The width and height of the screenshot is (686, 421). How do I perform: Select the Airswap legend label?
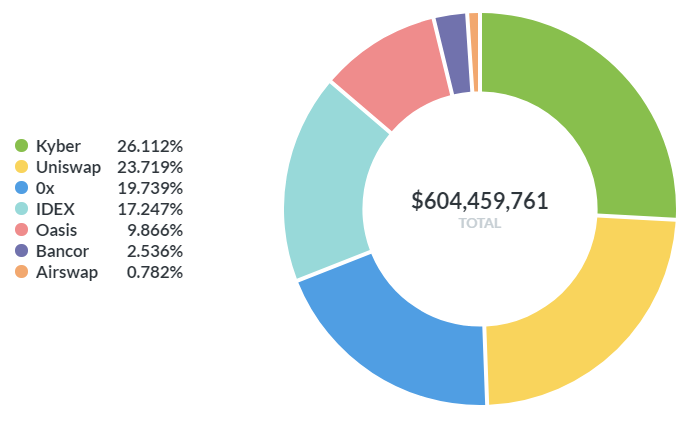tap(67, 272)
